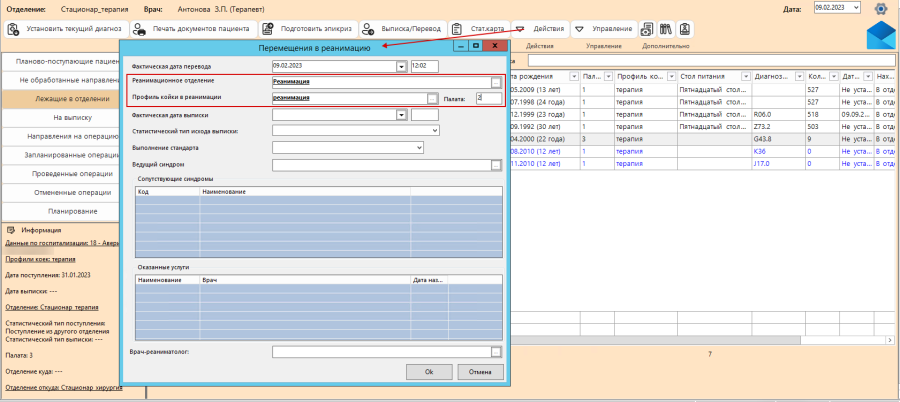The height and width of the screenshot is (402, 900).
Task: Open filter dropdown for Дата рождения column
Action: (x=573, y=76)
